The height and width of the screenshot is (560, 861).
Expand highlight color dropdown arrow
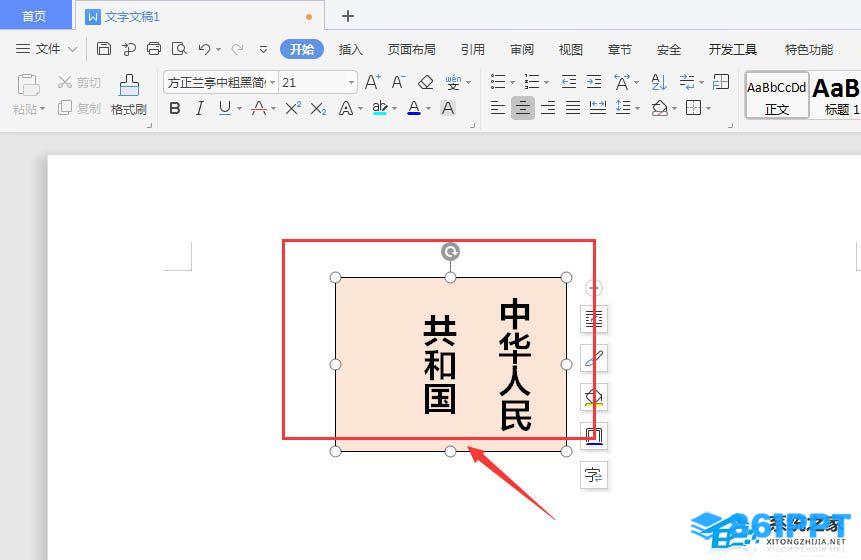tap(394, 109)
